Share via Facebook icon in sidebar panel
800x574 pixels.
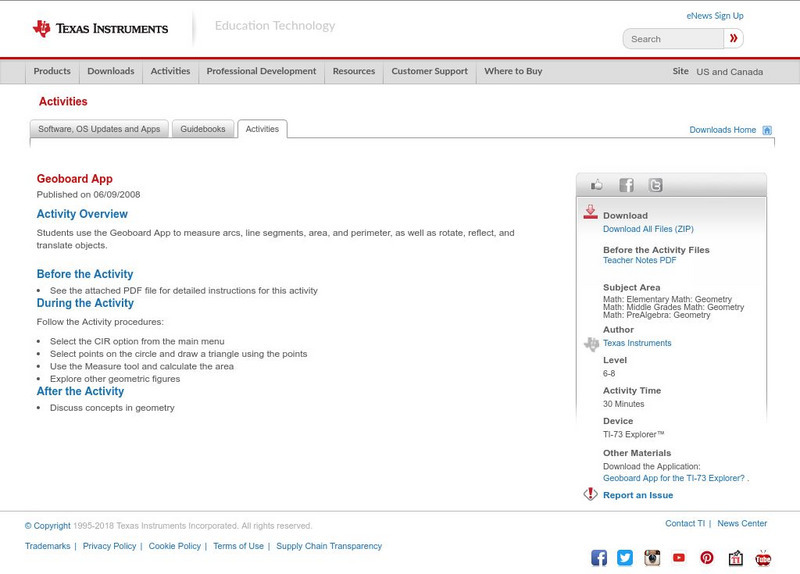627,185
